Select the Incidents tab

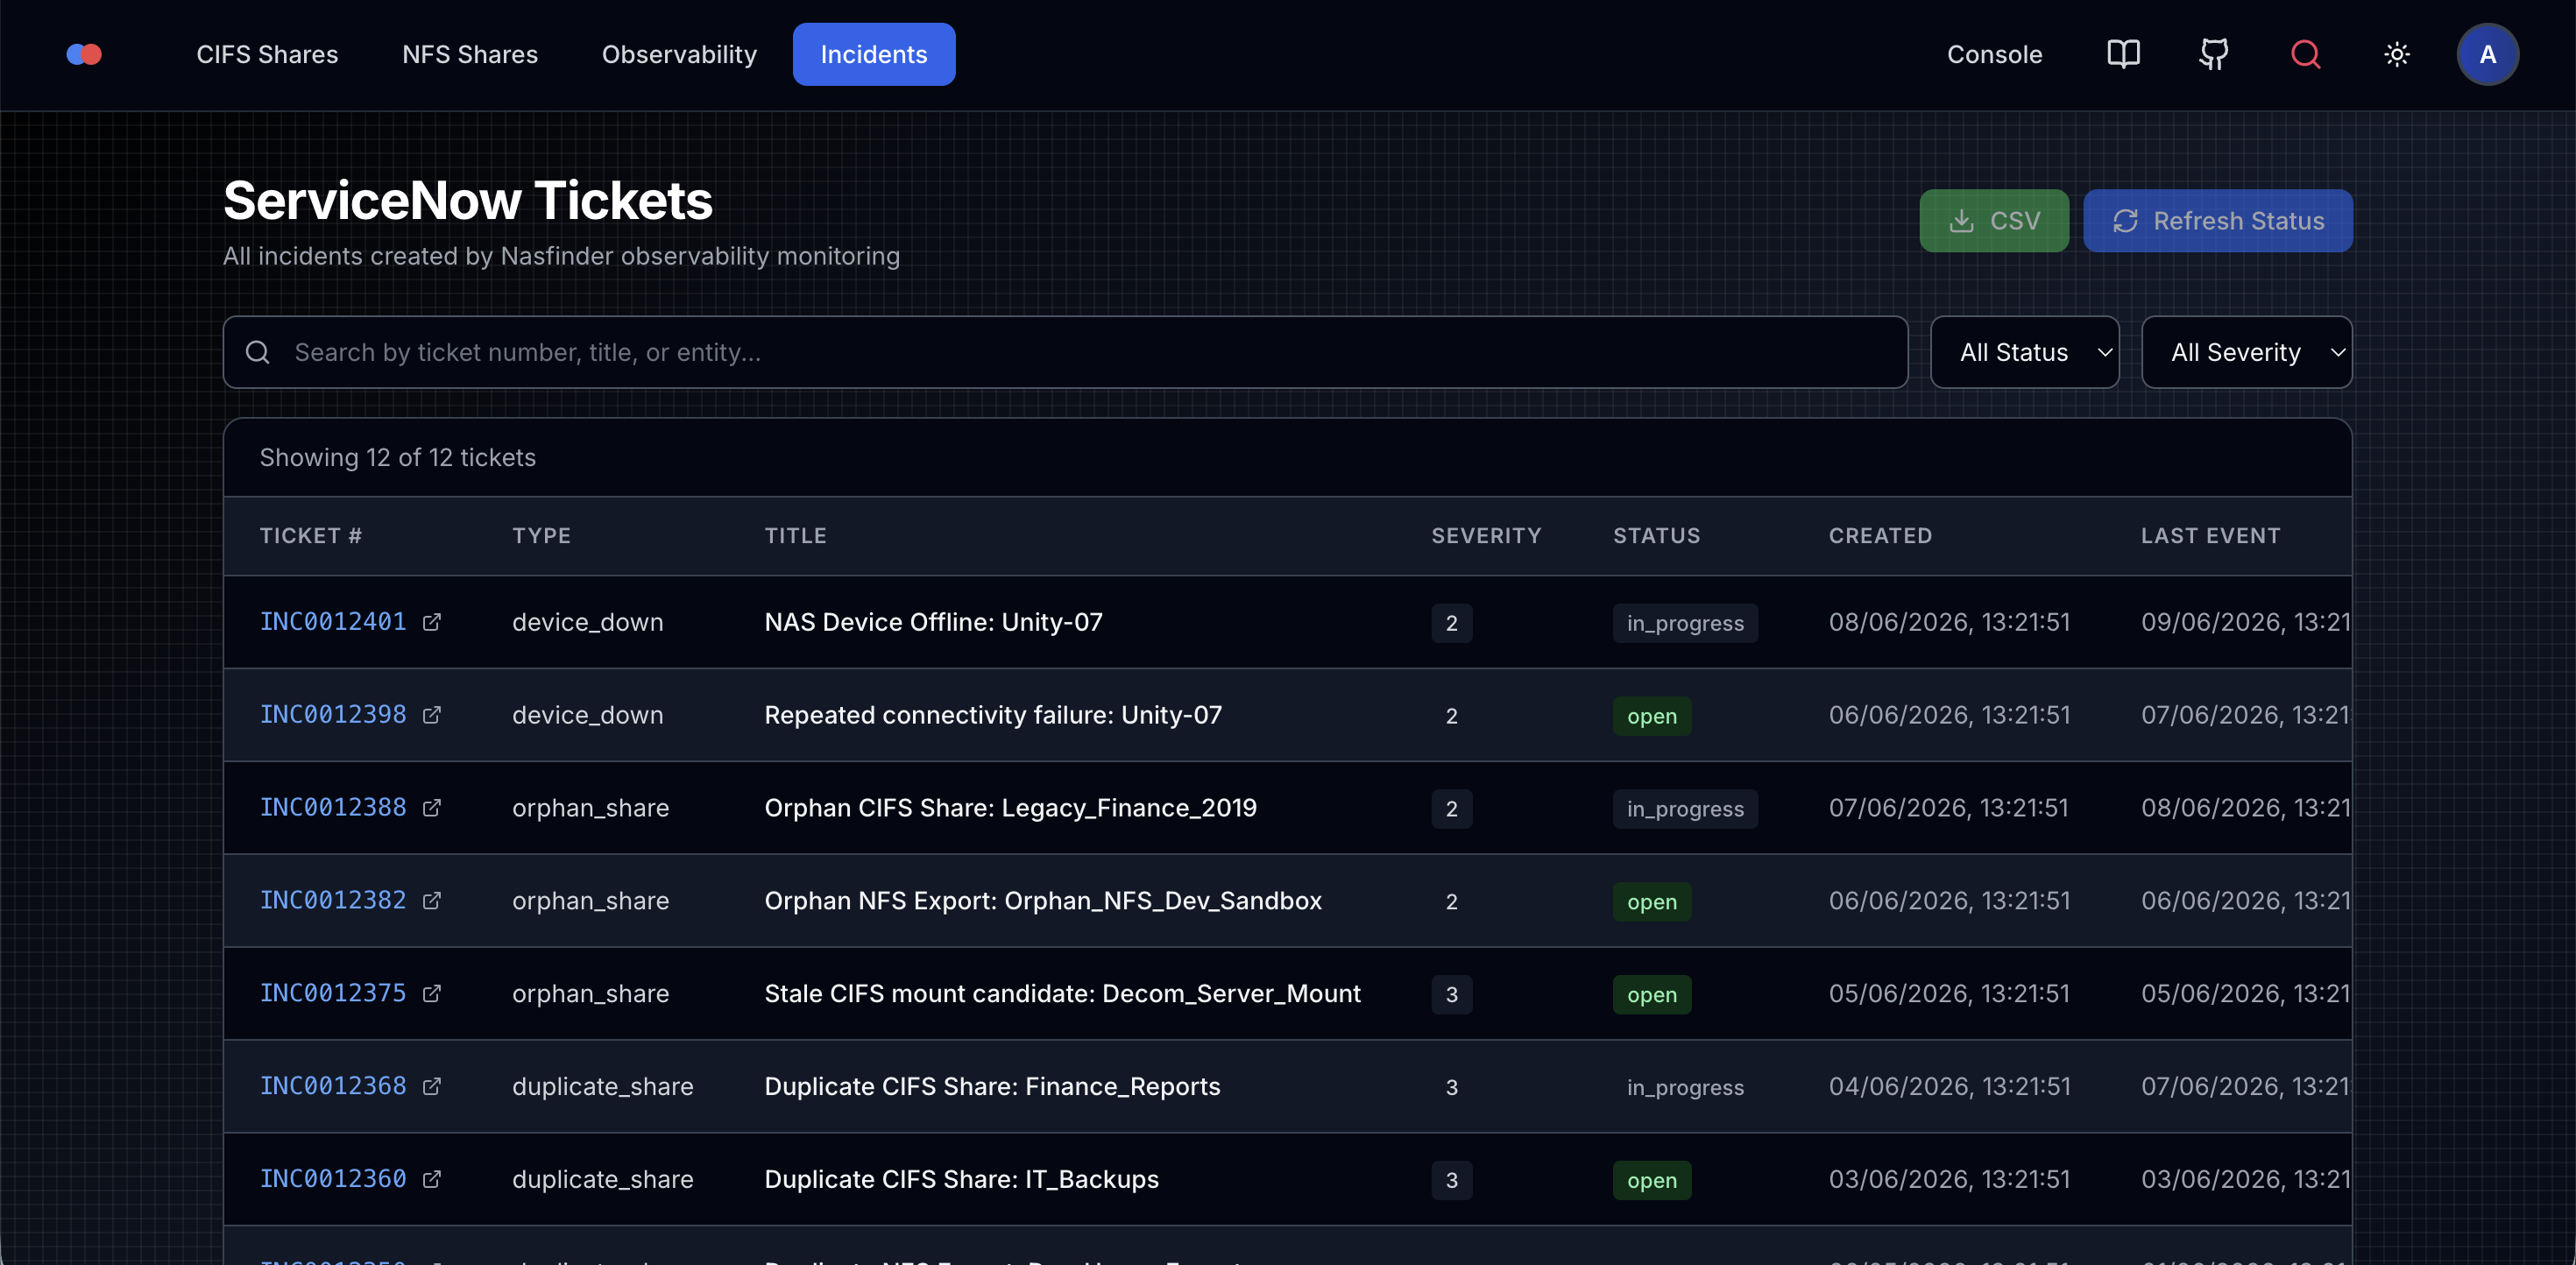click(874, 54)
